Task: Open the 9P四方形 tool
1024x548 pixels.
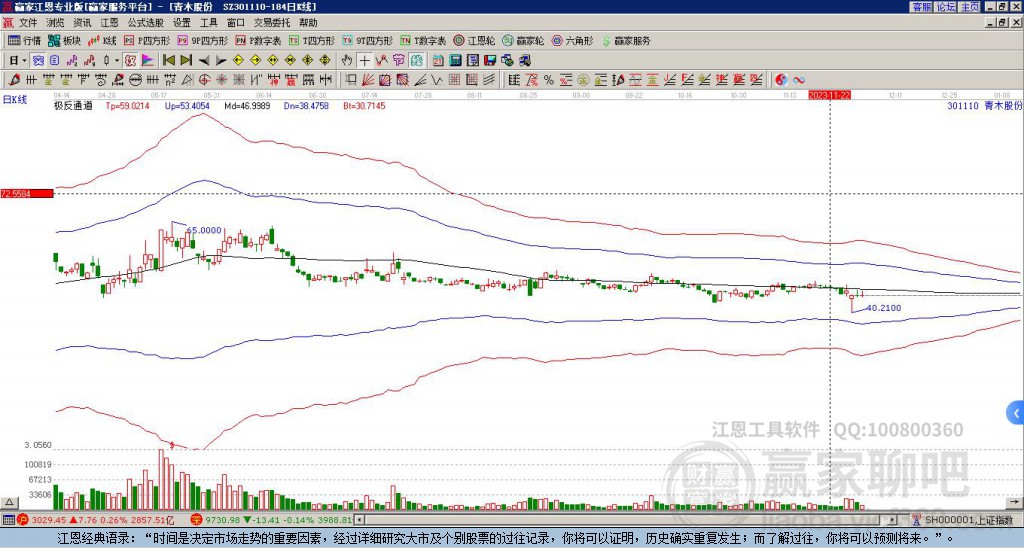Action: pos(202,40)
